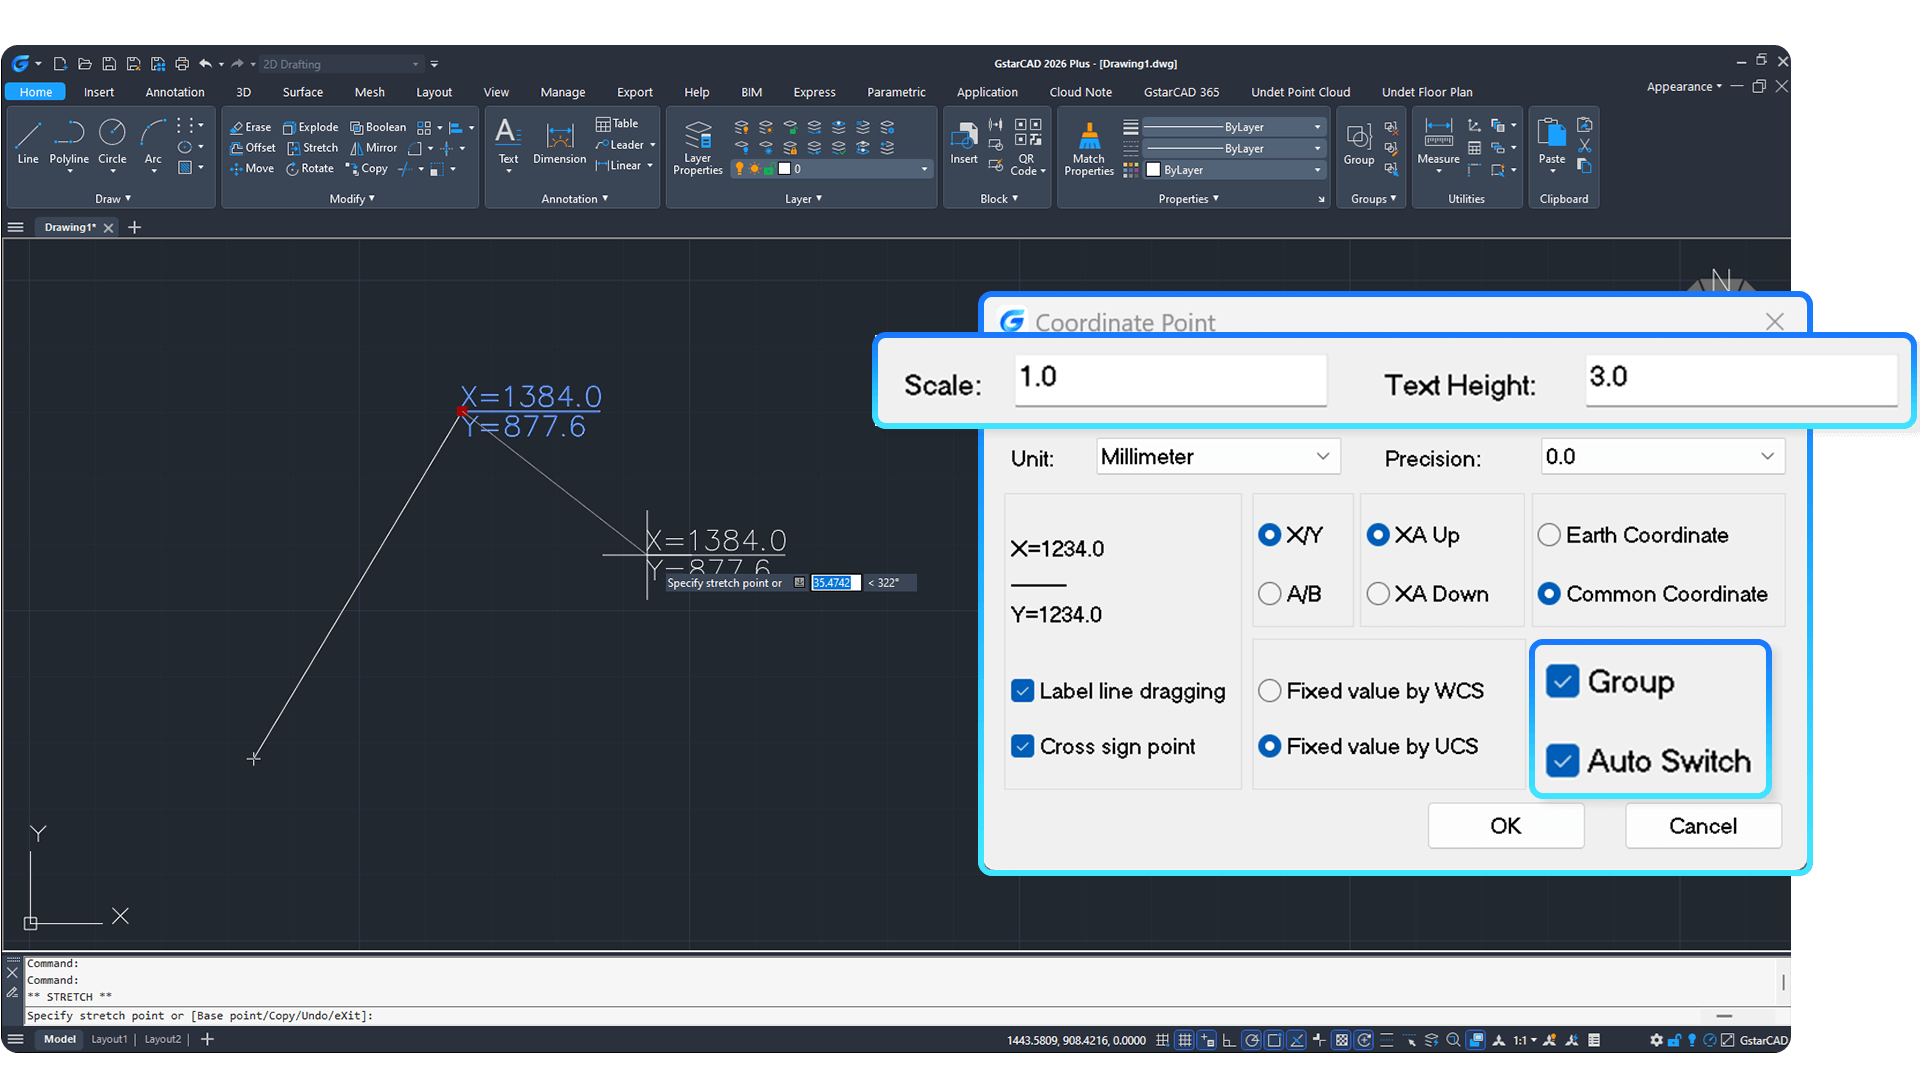Open the 2D Drafting workspace dropdown
Image resolution: width=1920 pixels, height=1080 pixels.
pos(341,64)
